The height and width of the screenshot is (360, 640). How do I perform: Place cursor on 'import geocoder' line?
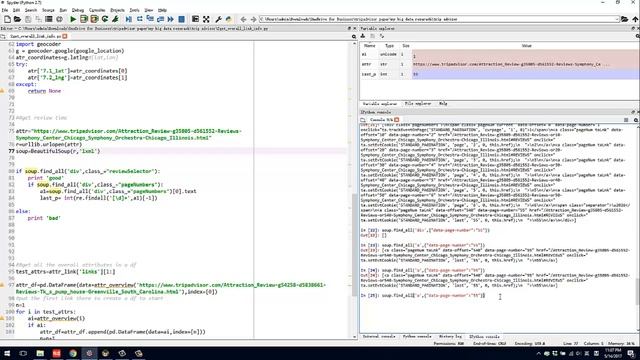[38, 44]
